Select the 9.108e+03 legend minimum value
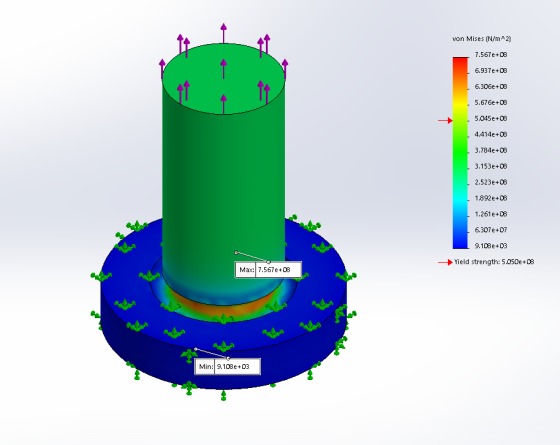 (491, 246)
